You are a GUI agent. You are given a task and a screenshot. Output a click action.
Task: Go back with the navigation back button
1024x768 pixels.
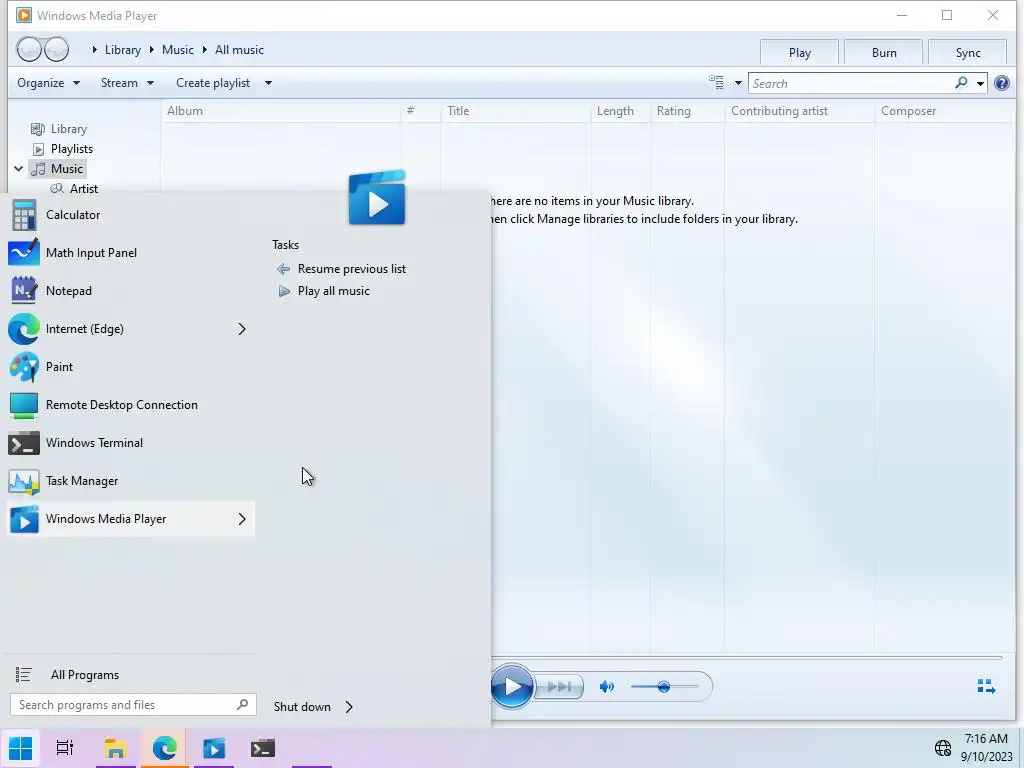[x=29, y=50]
